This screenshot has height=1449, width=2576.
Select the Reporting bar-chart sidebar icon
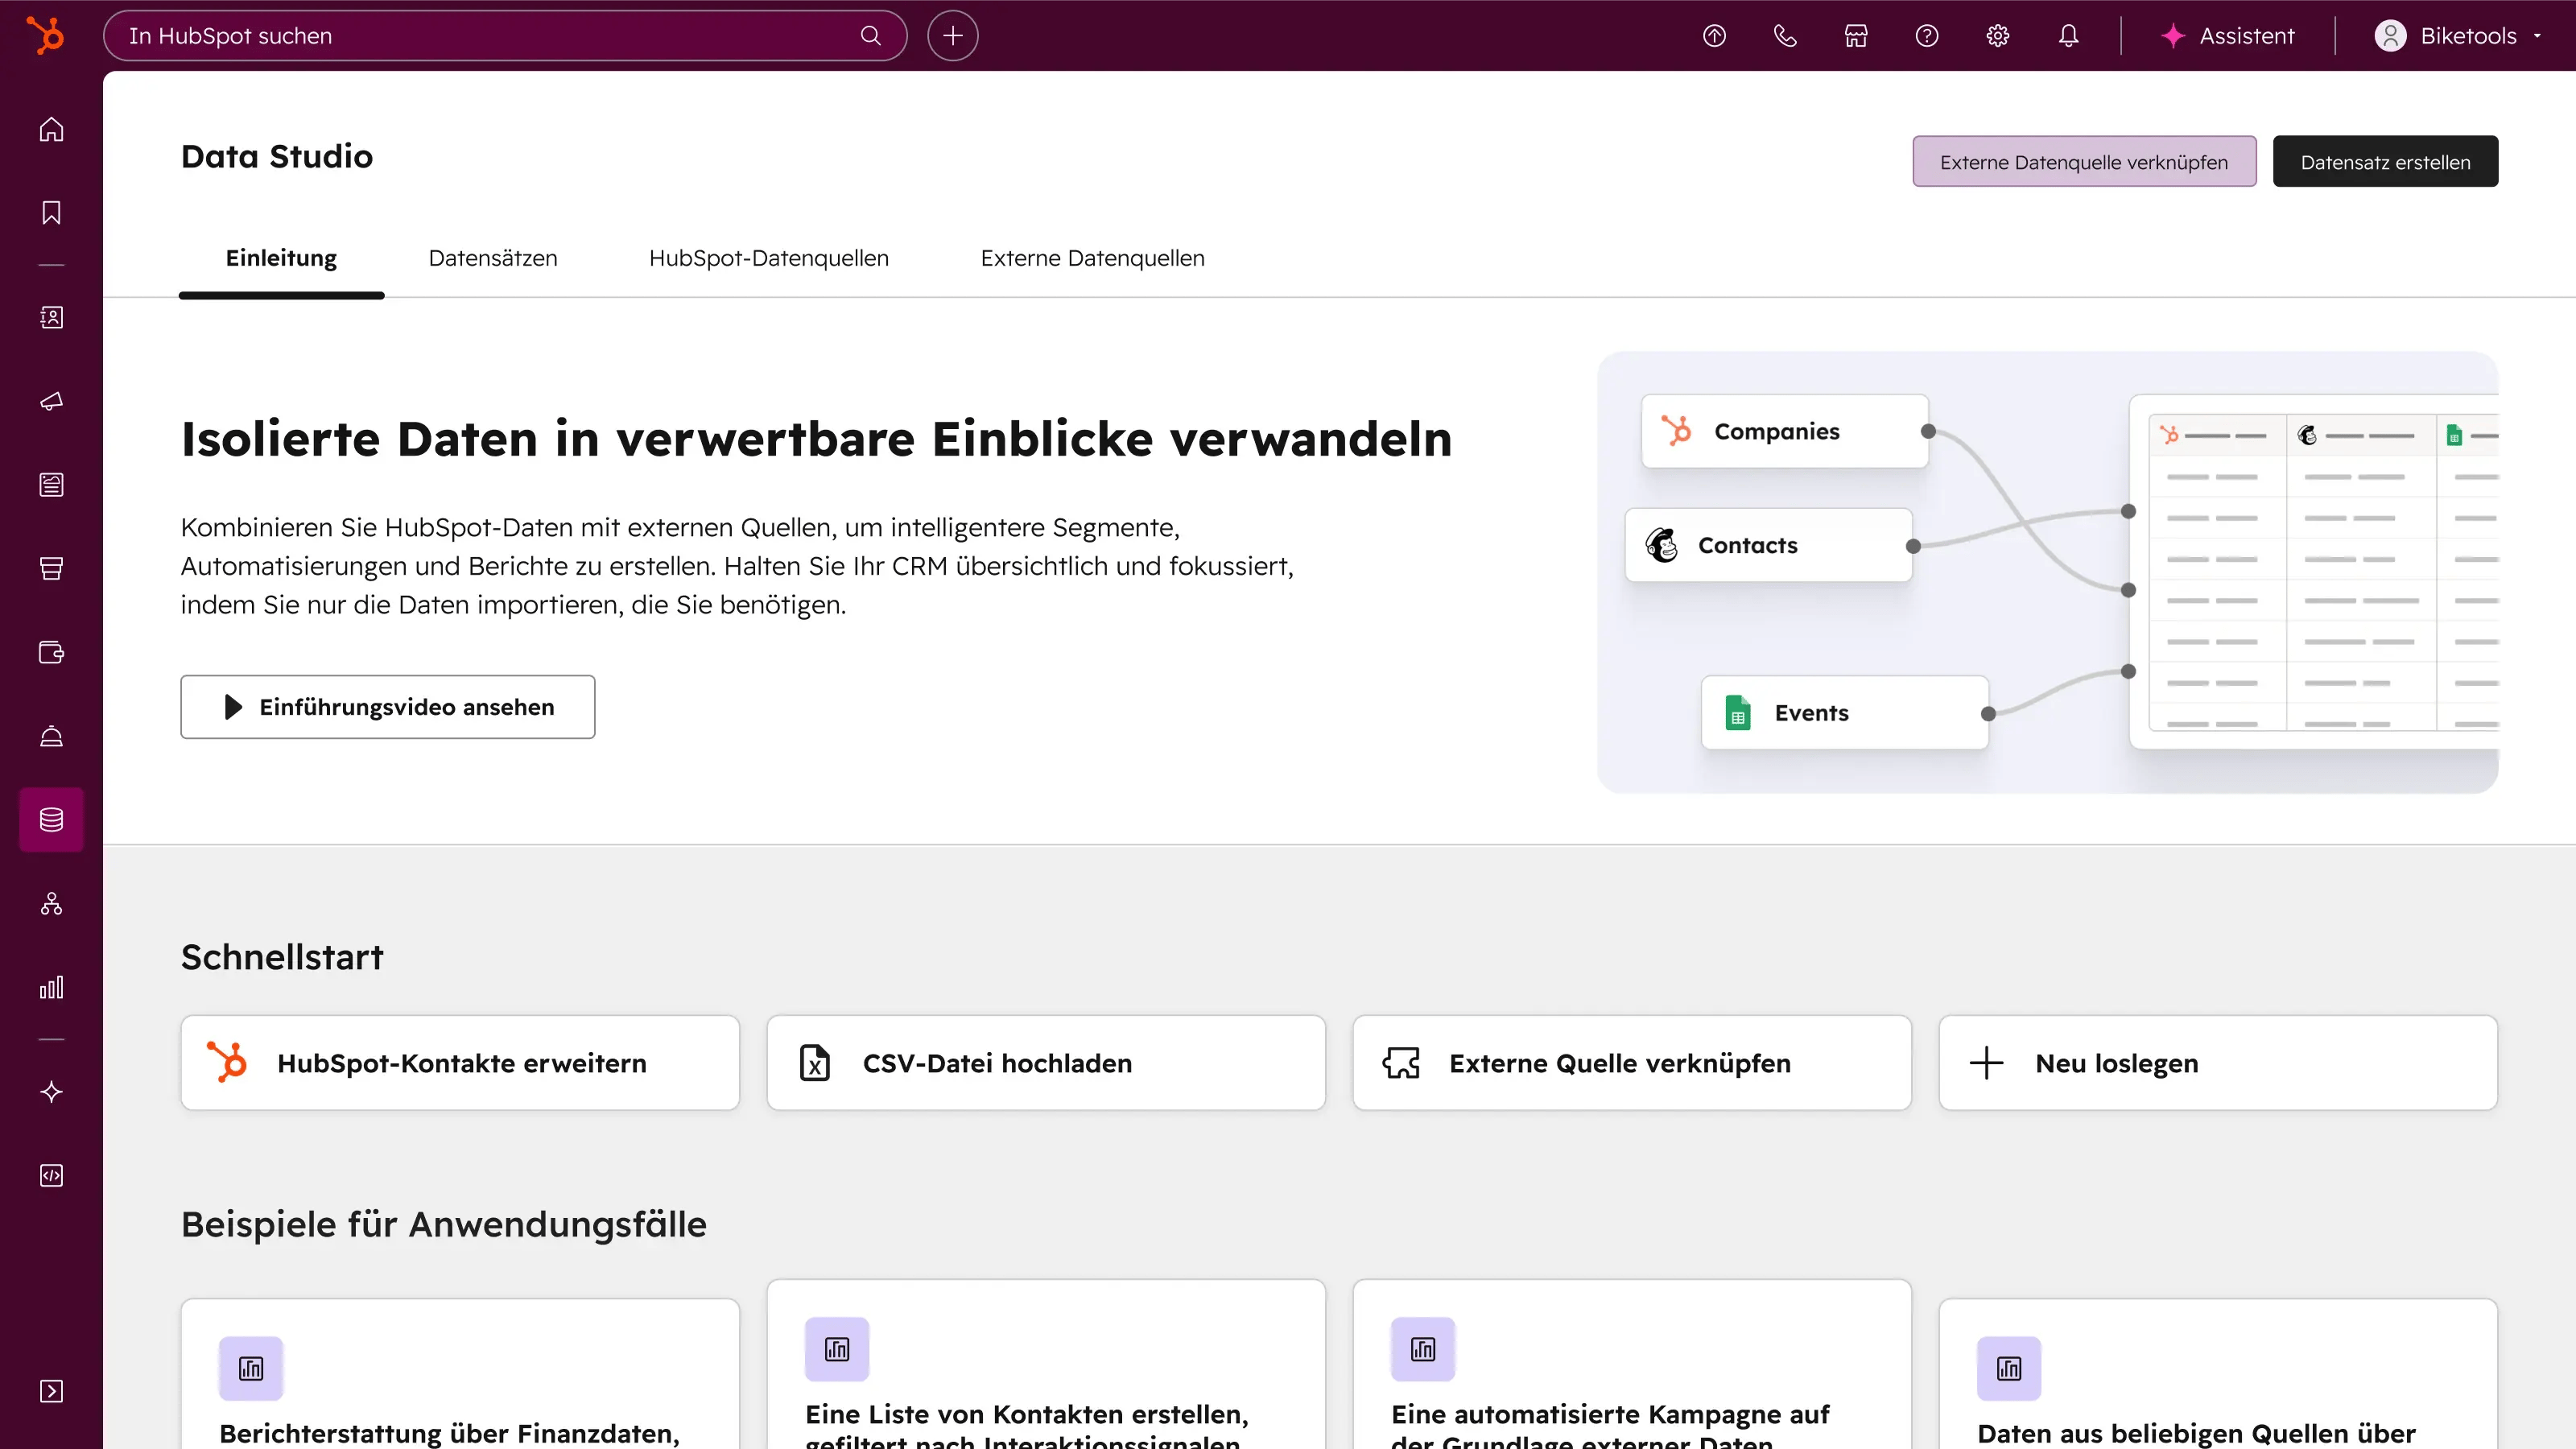click(50, 987)
